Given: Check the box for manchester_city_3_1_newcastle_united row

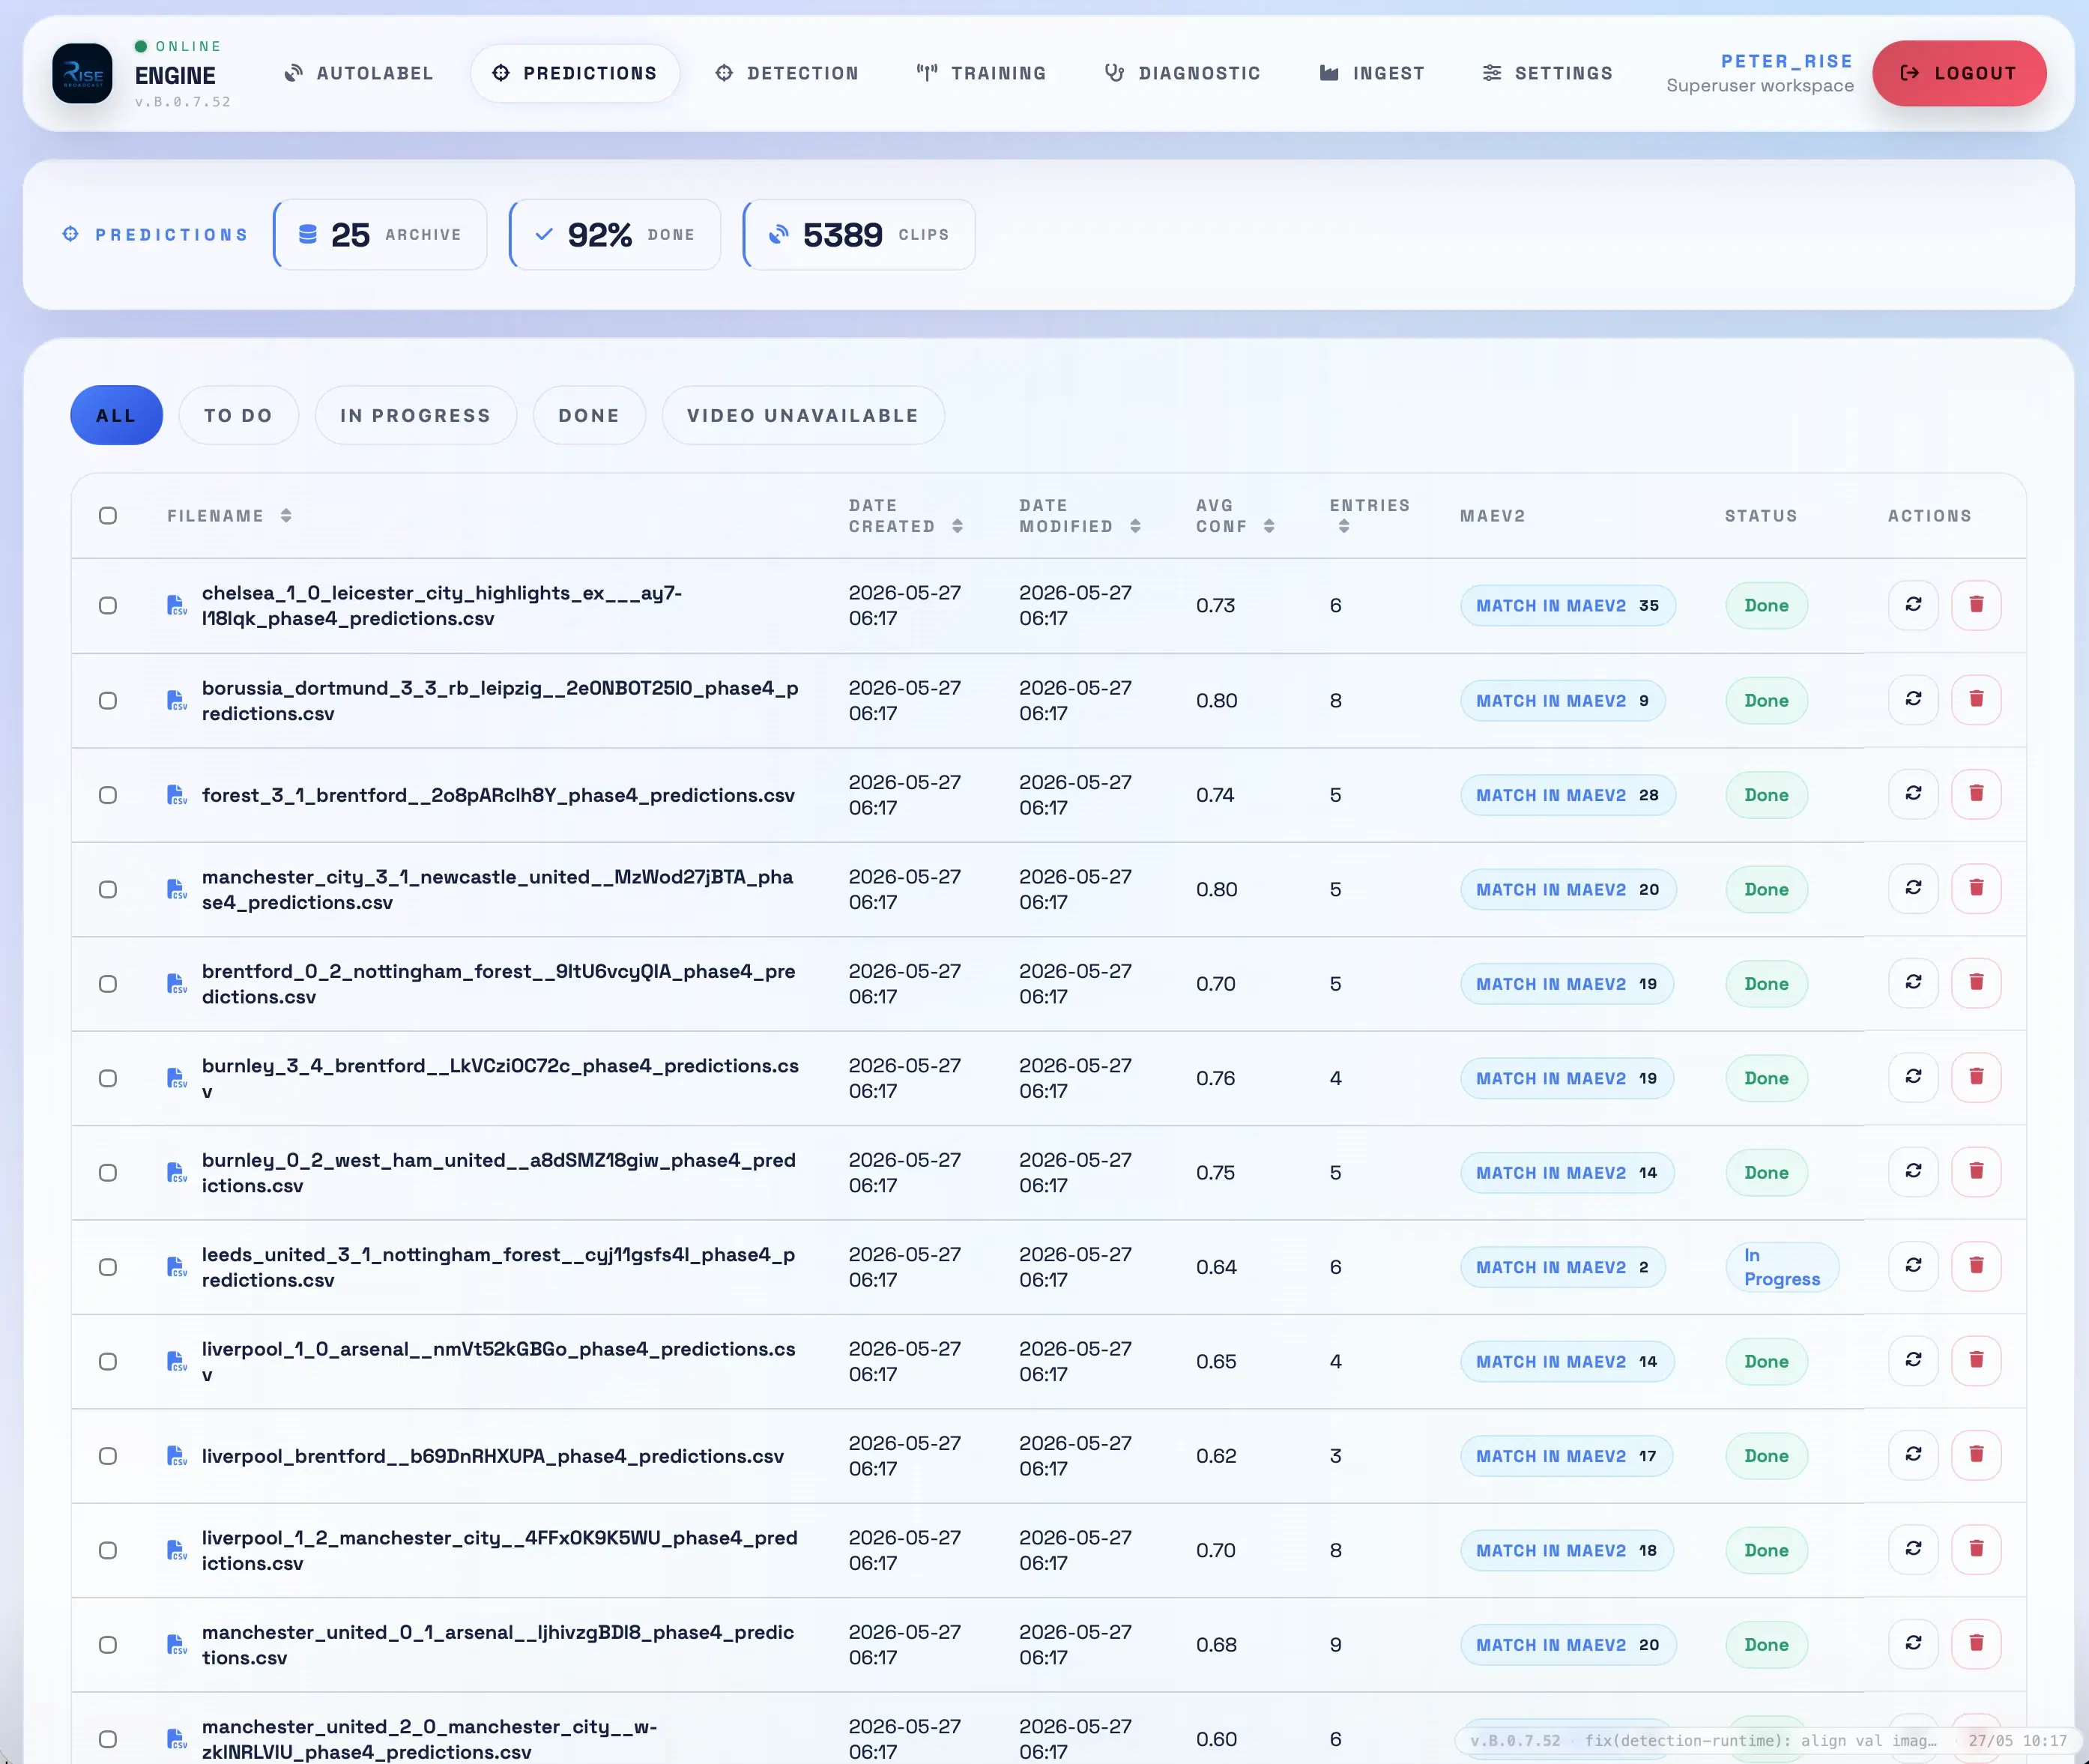Looking at the screenshot, I should point(108,890).
